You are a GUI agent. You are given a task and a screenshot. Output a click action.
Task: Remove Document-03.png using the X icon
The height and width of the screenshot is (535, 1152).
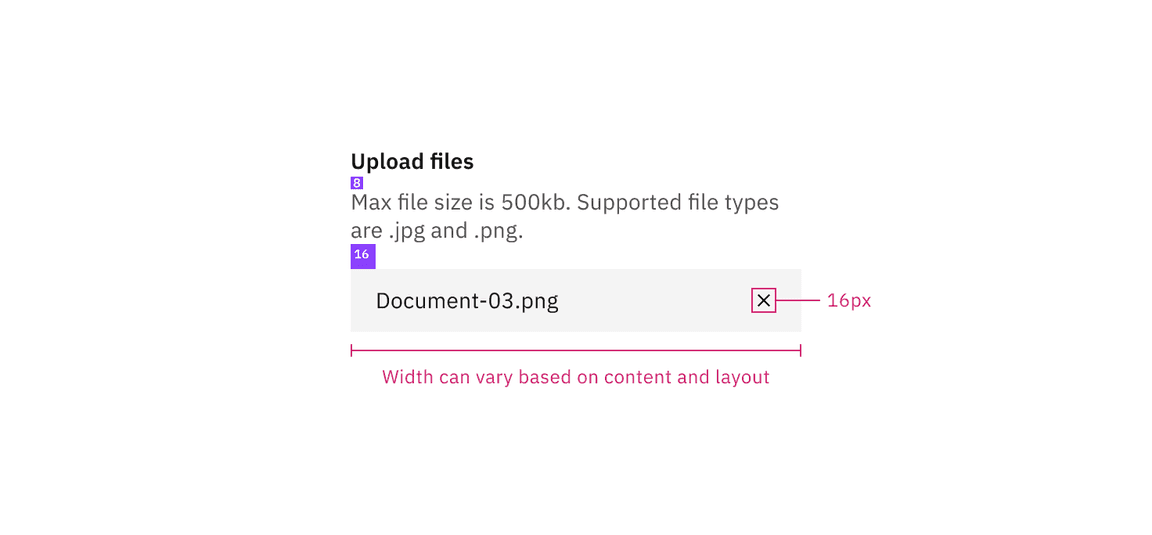763,300
